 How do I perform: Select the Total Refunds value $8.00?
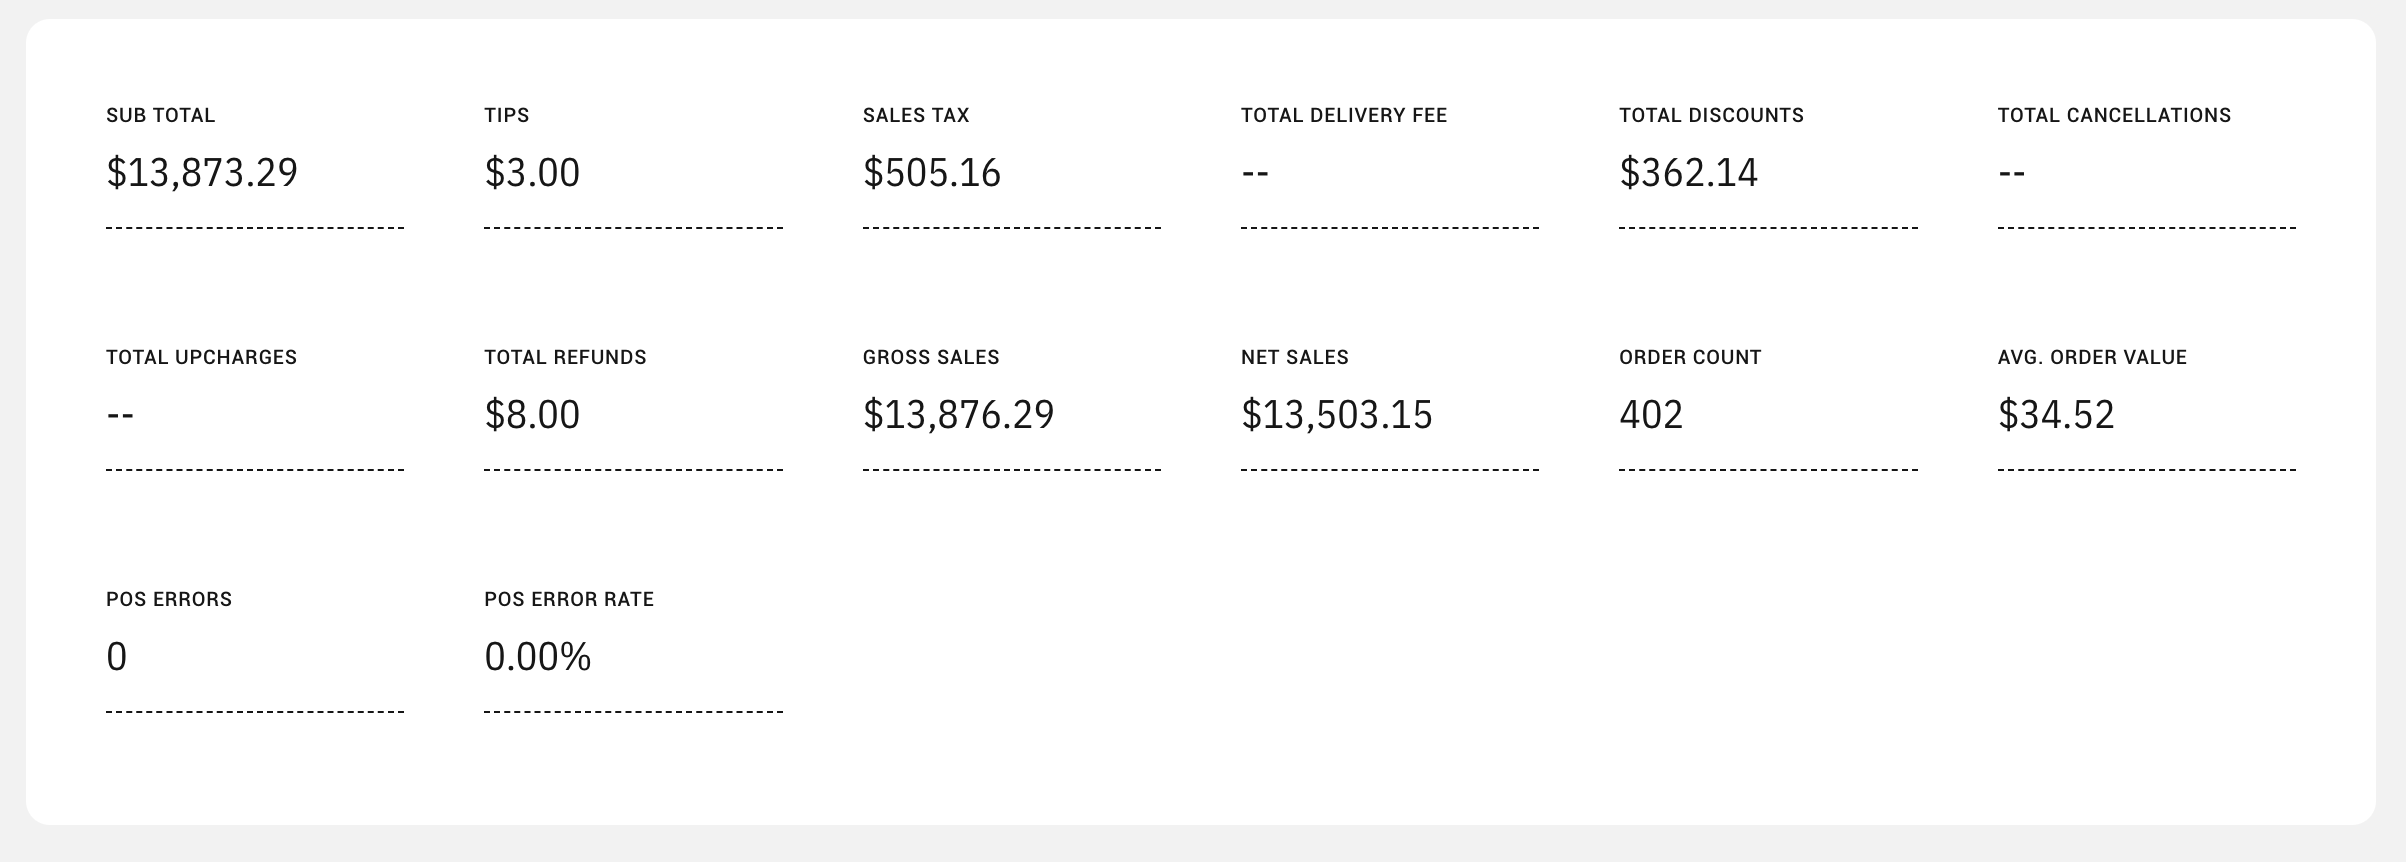click(532, 415)
